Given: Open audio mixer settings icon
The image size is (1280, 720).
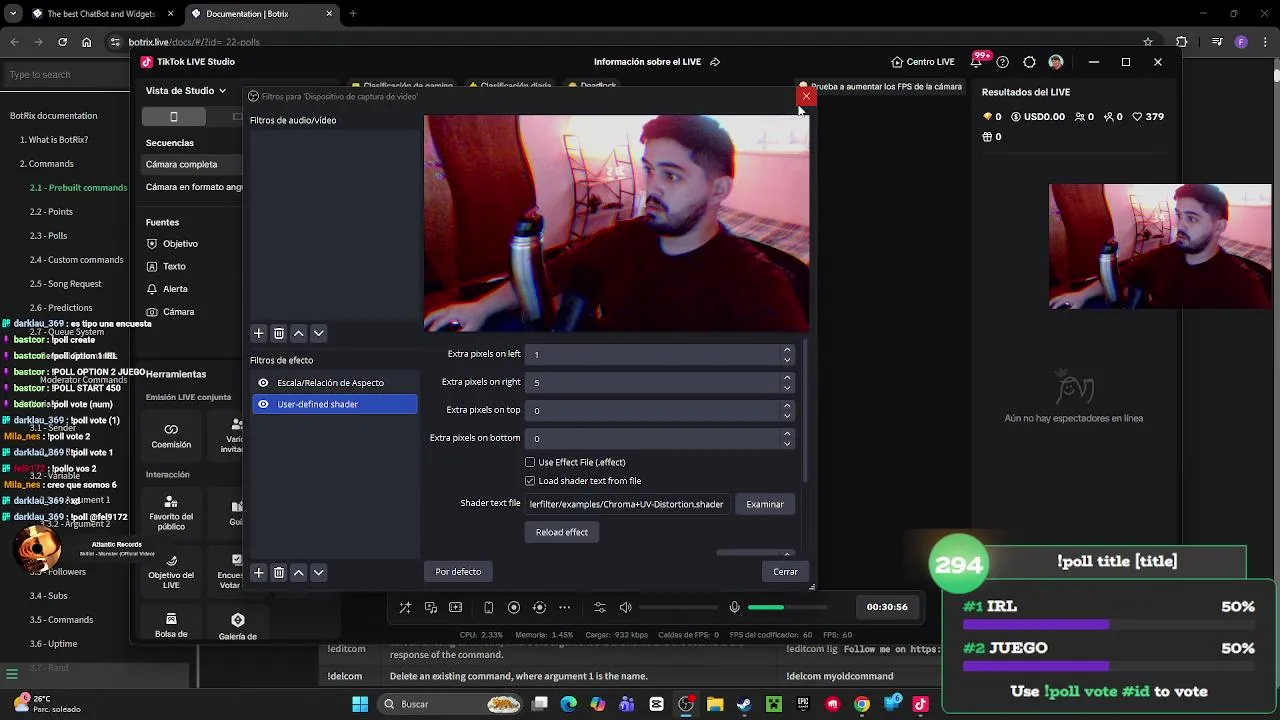Looking at the screenshot, I should (x=600, y=607).
